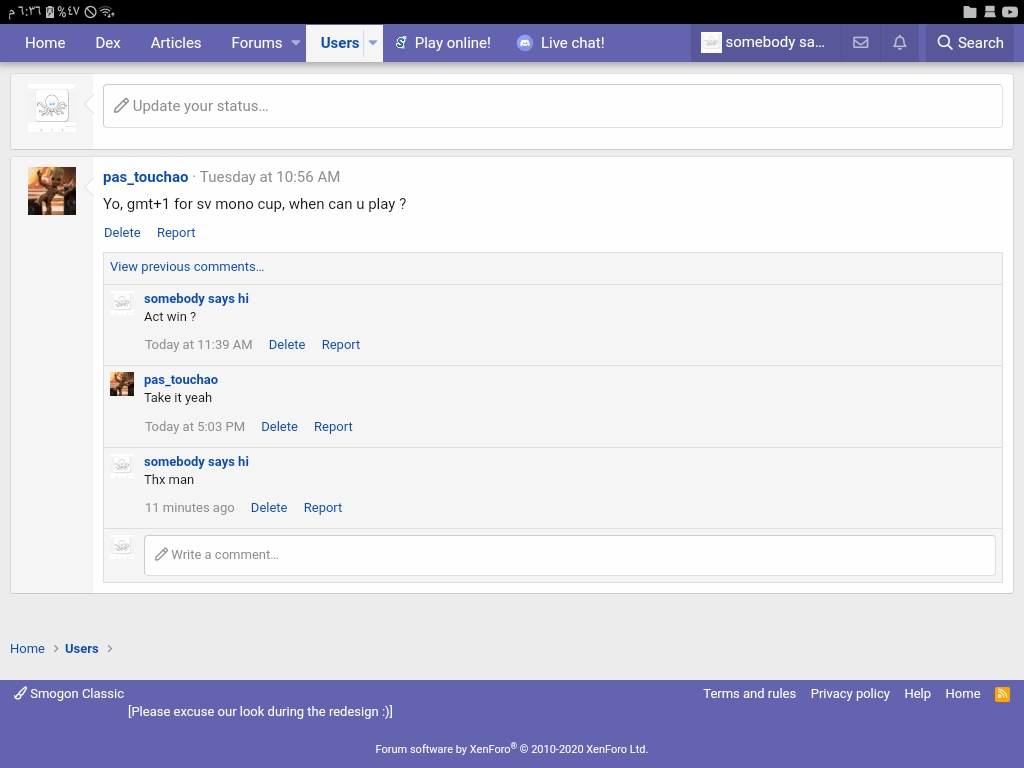
Task: Report the 'Take it yeah' comment
Action: 333,427
